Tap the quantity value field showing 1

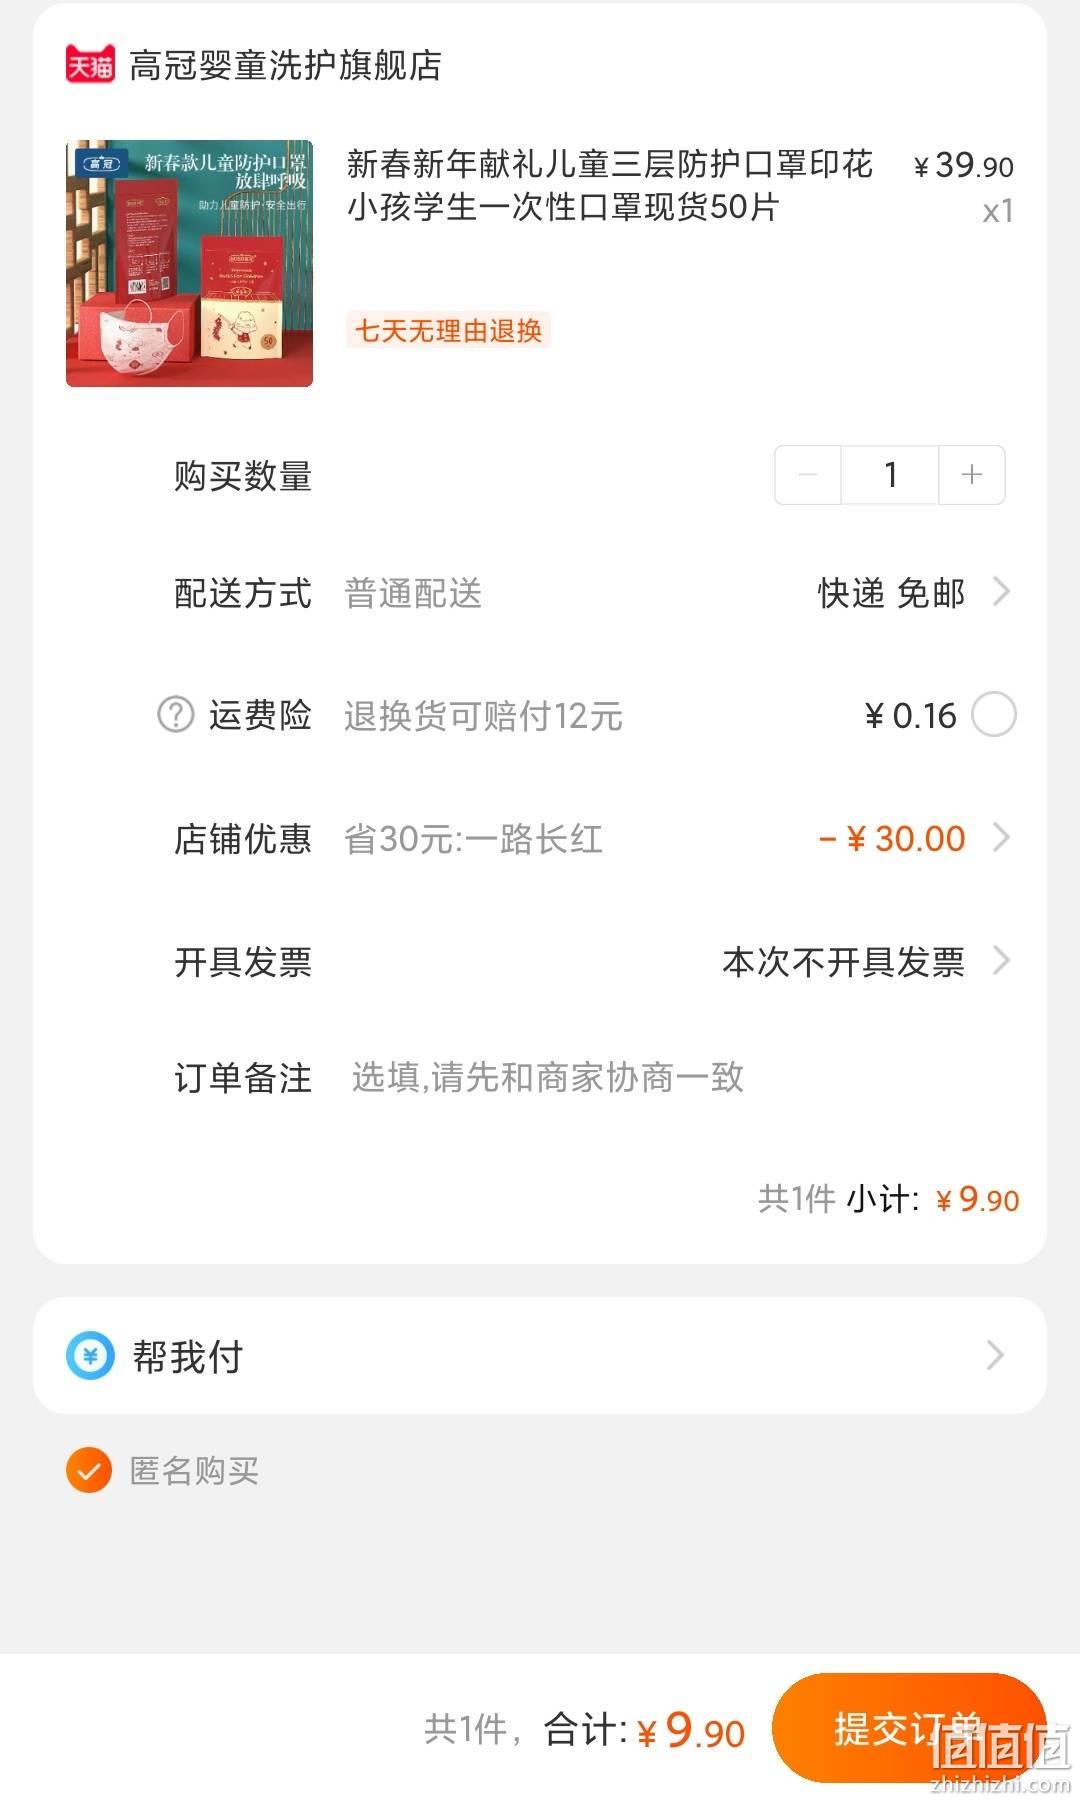(890, 475)
